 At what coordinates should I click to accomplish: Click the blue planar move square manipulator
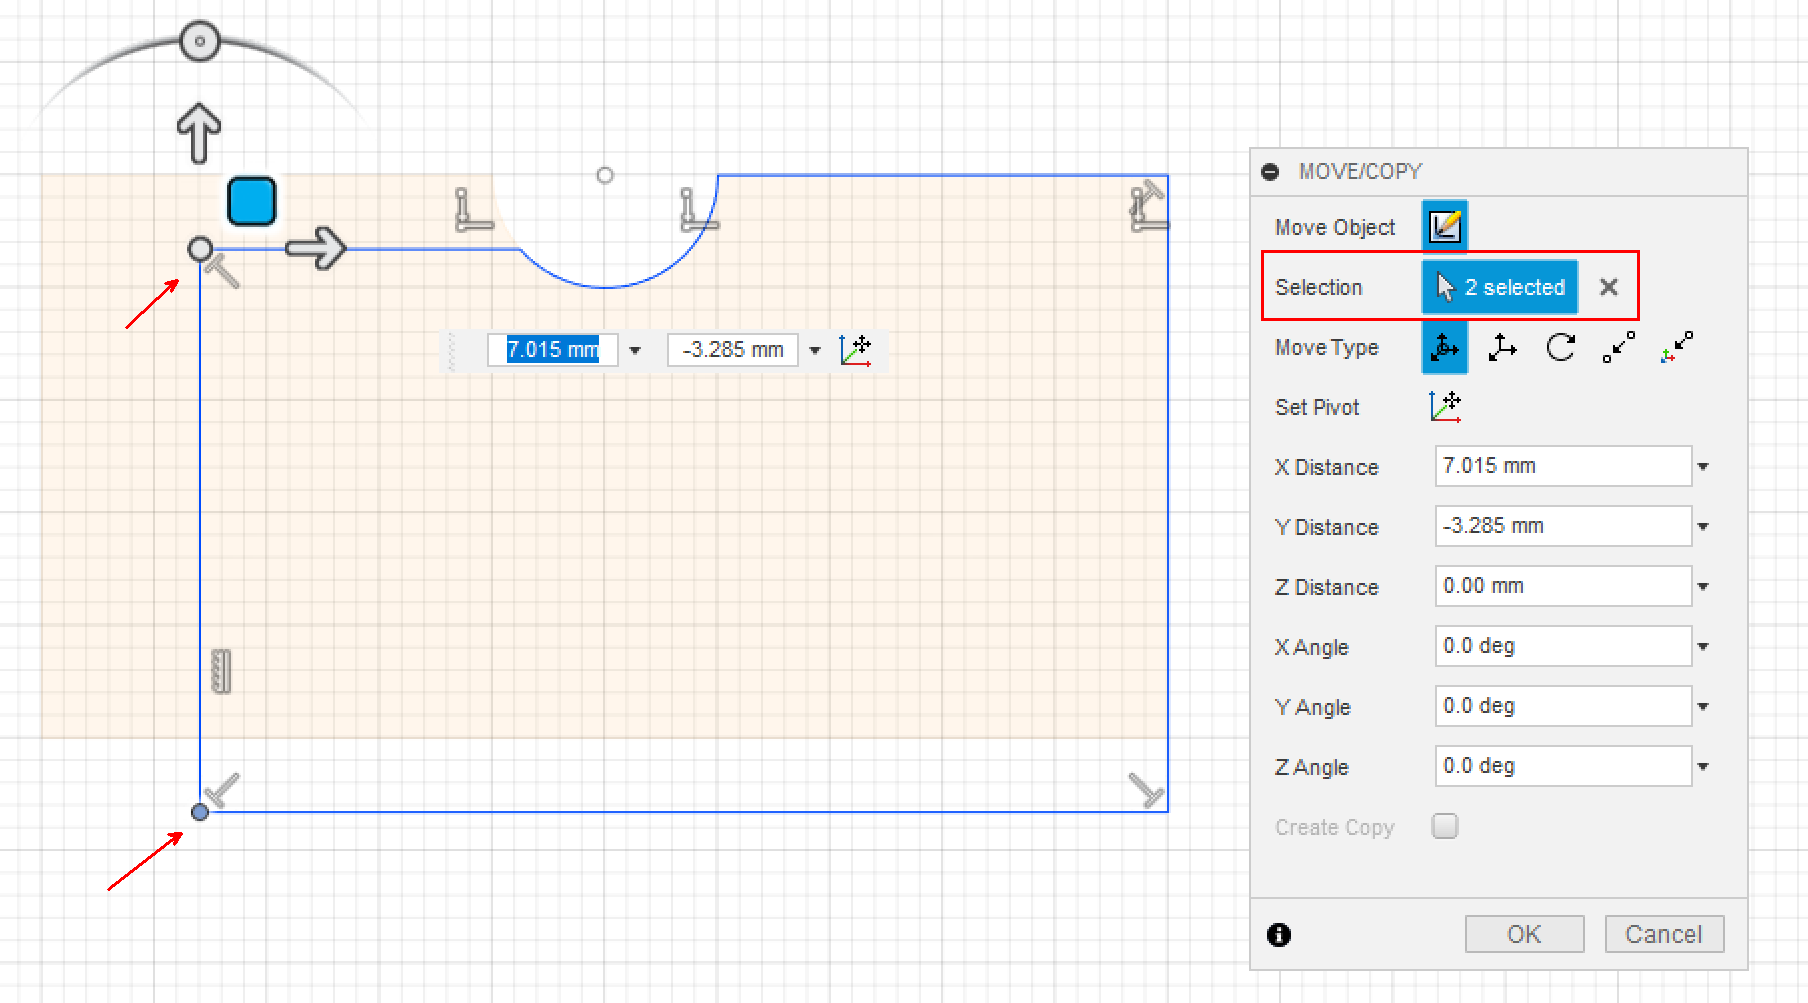pyautogui.click(x=251, y=201)
